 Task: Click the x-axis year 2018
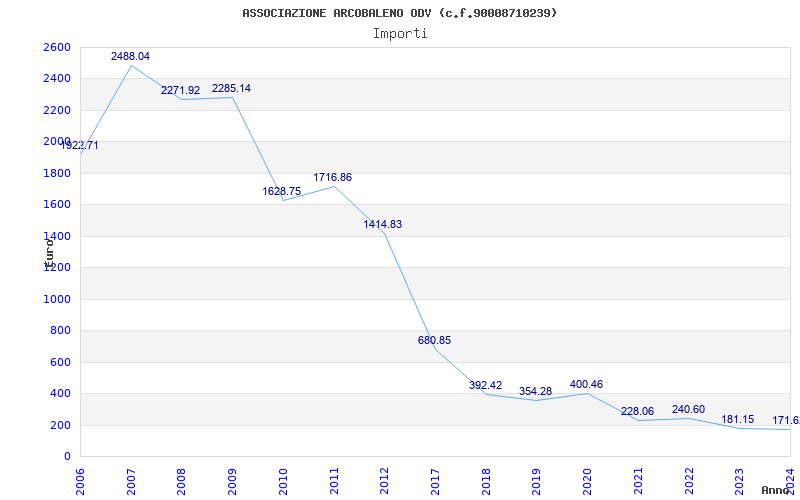tap(486, 482)
